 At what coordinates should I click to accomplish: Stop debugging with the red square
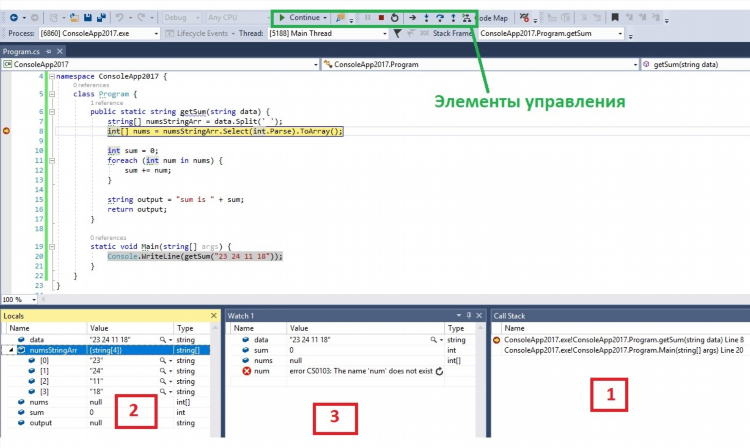(381, 18)
